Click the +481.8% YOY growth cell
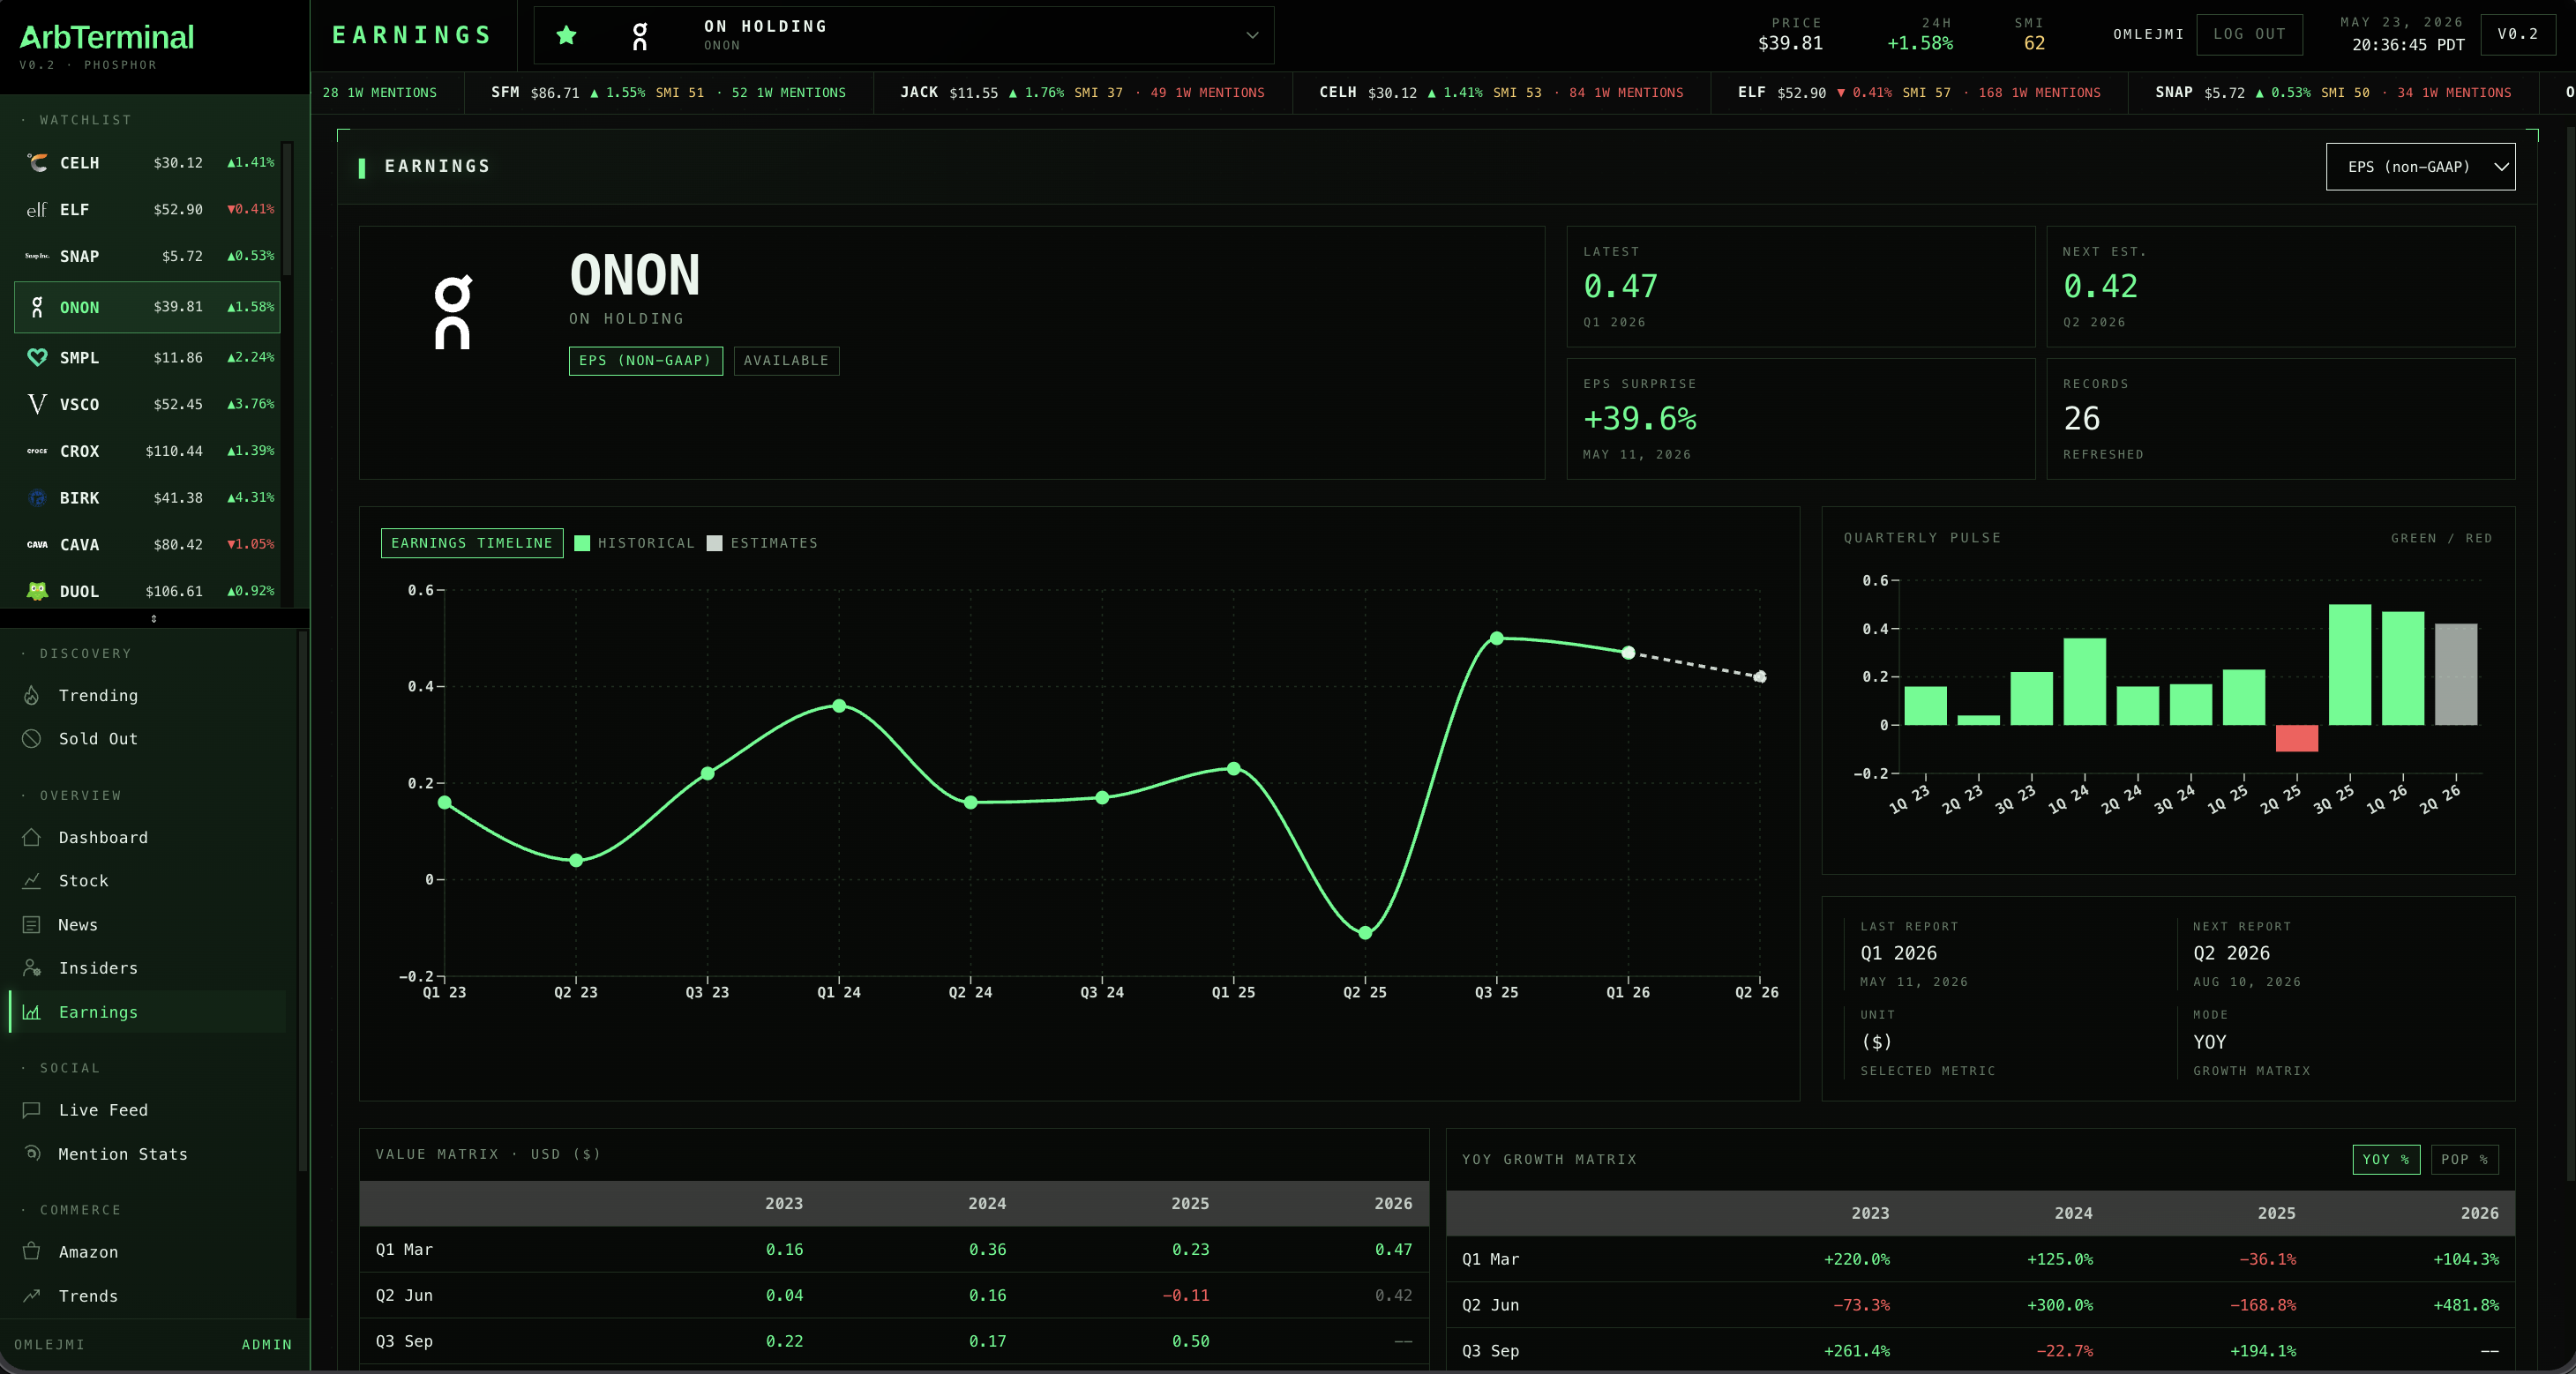2576x1374 pixels. 2466,1305
